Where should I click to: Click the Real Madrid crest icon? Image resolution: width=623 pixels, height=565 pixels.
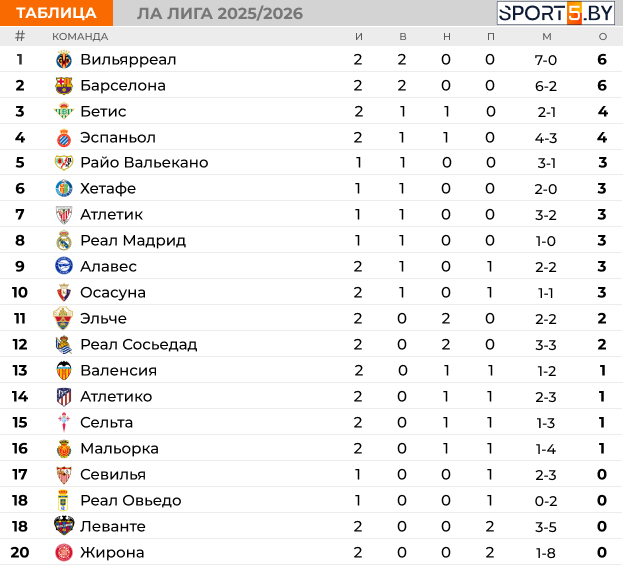tap(64, 240)
